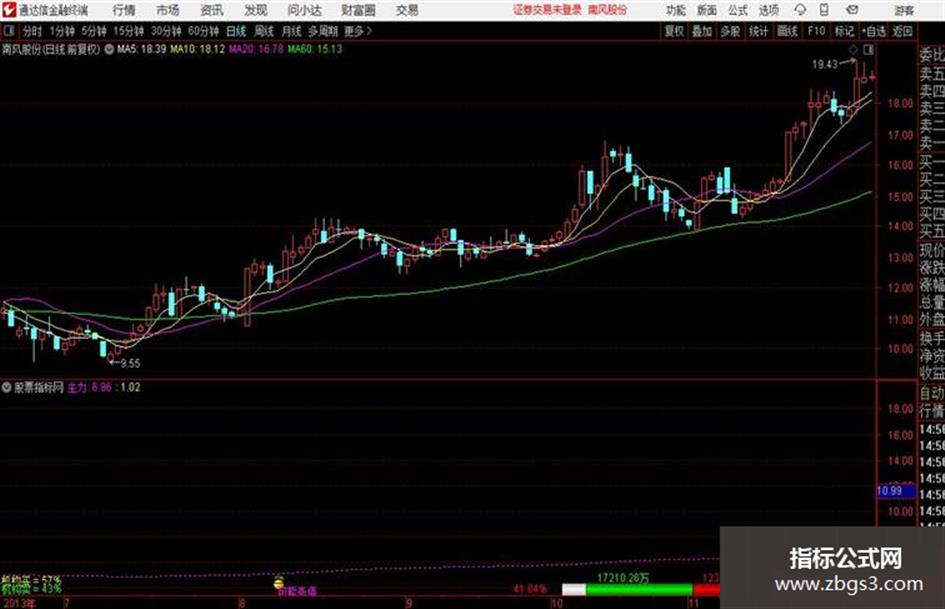This screenshot has width=945, height=609.
Task: Click the month 9 timeline marker
Action: pyautogui.click(x=409, y=603)
